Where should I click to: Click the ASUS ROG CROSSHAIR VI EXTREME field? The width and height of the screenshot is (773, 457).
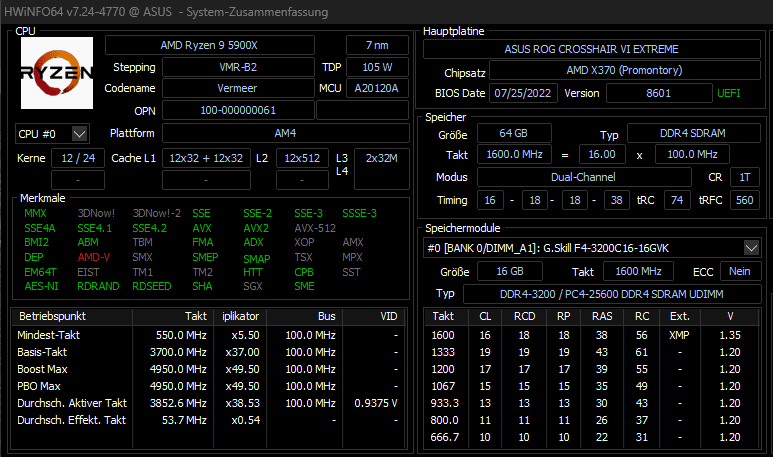tap(592, 49)
